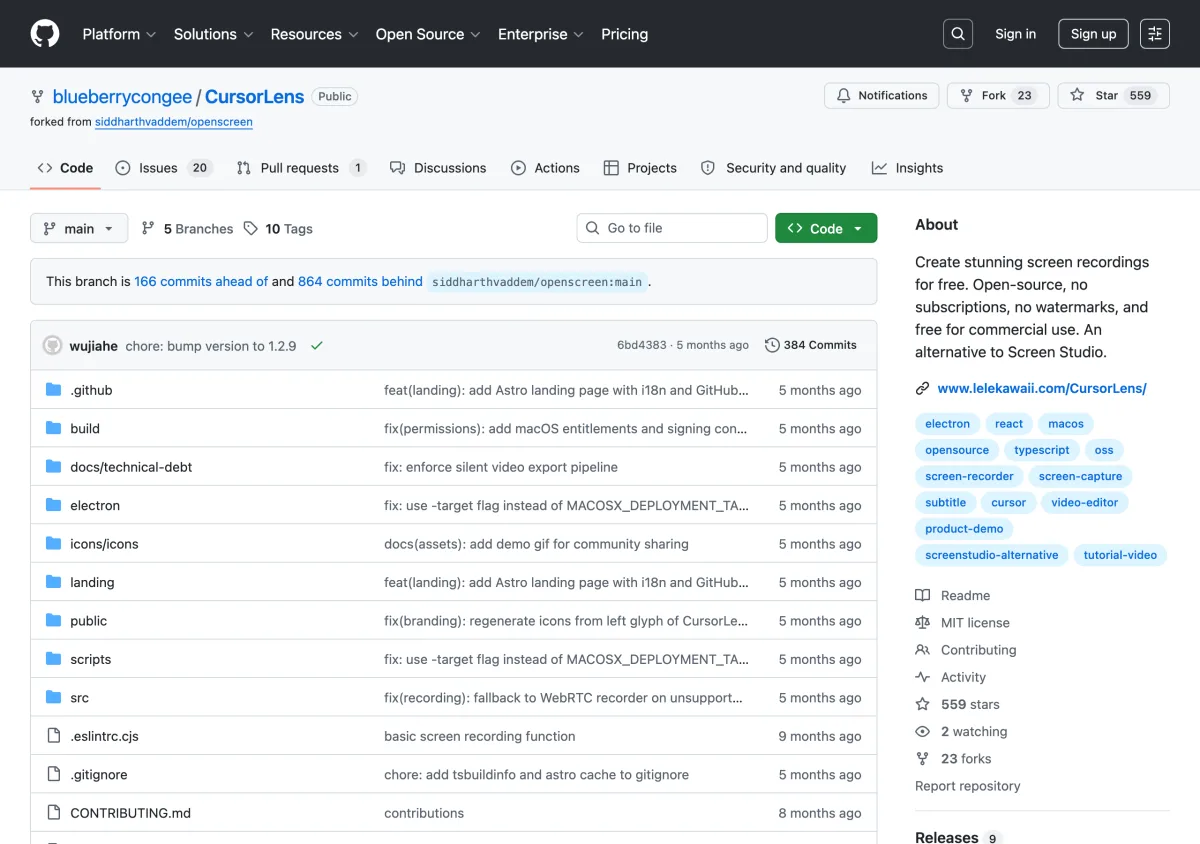Select the screen-recorder topic tag
The height and width of the screenshot is (844, 1200).
click(x=969, y=476)
